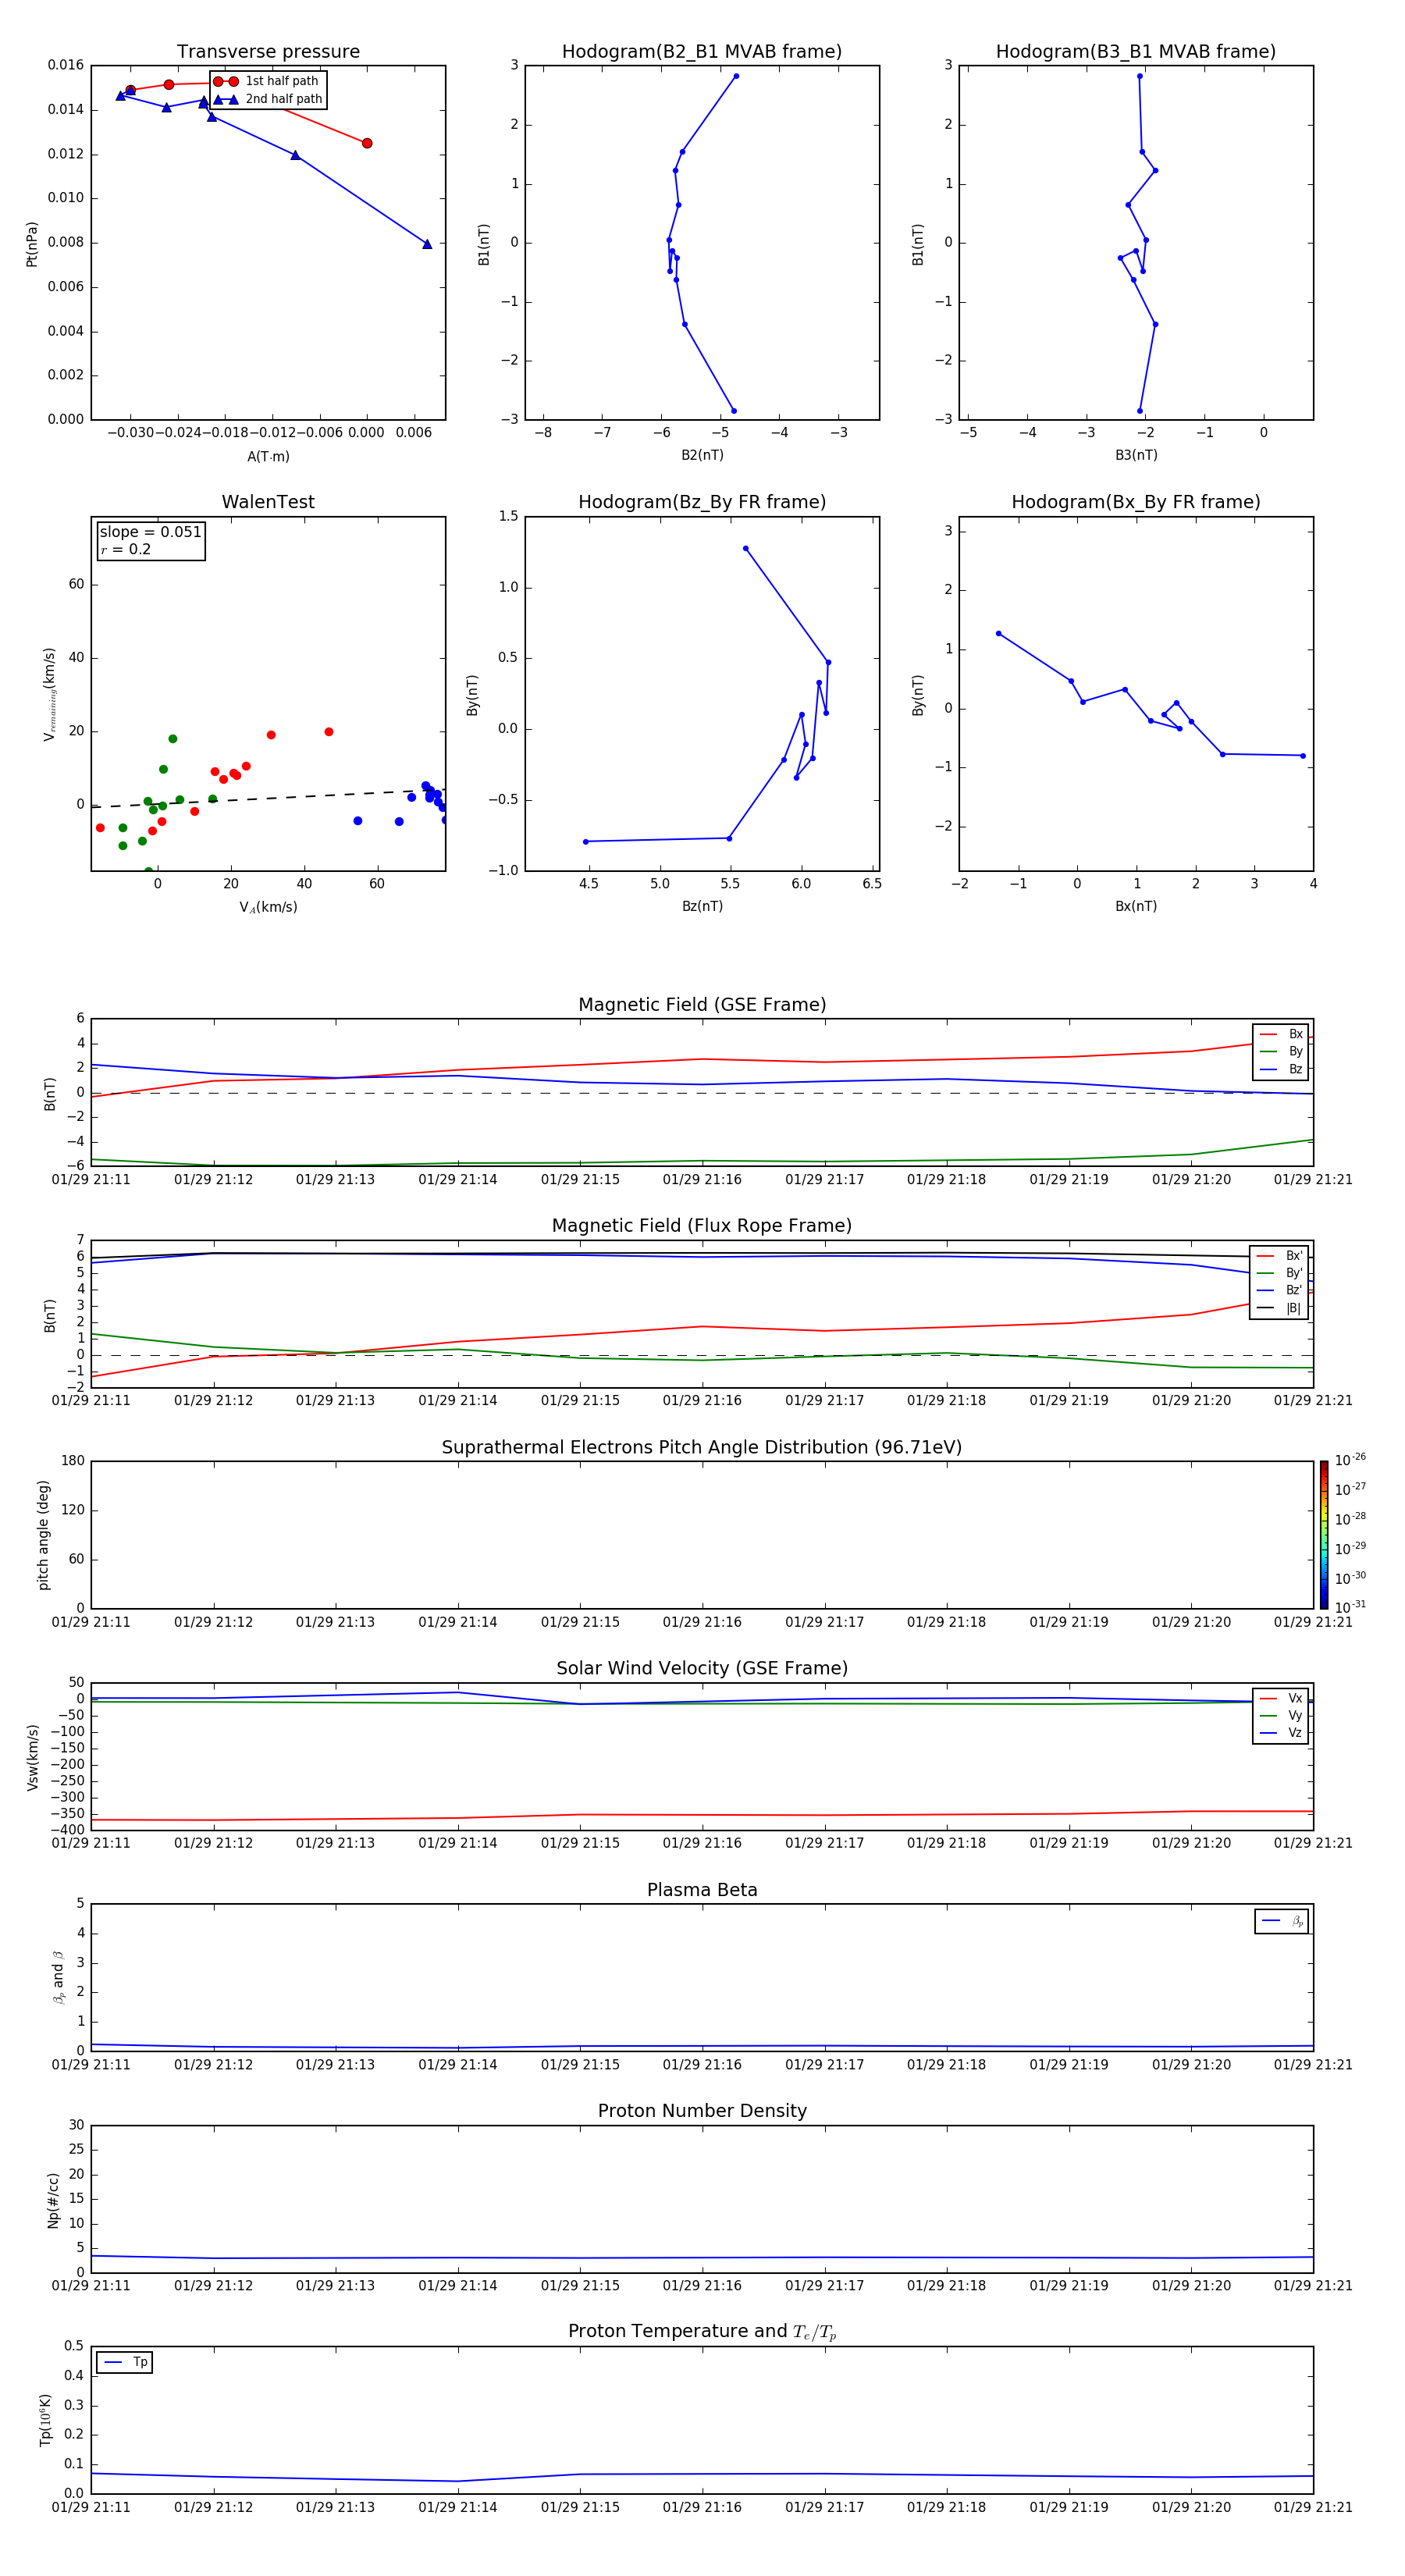Click the Bz' legend entry in Flux Rope panel
Screen dimensions: 1405x2576
(x=1279, y=1290)
